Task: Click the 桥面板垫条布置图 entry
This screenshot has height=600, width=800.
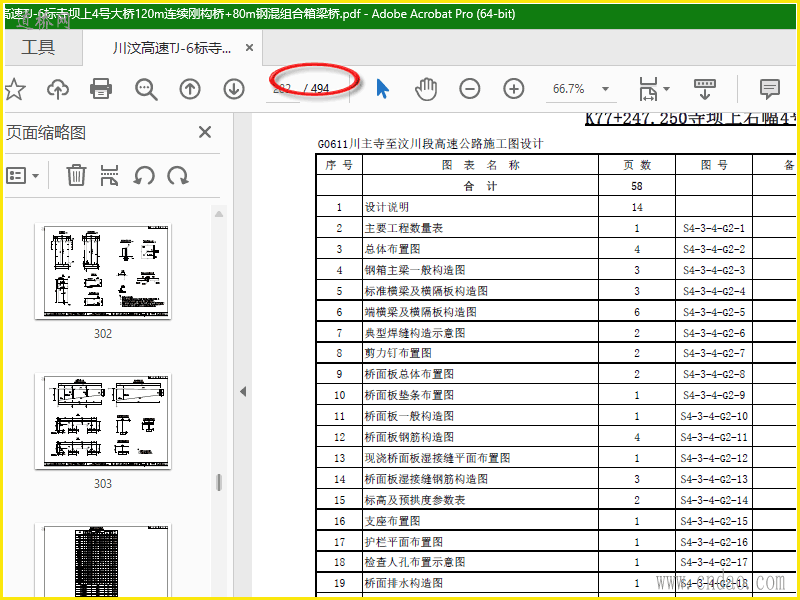Action: point(409,394)
